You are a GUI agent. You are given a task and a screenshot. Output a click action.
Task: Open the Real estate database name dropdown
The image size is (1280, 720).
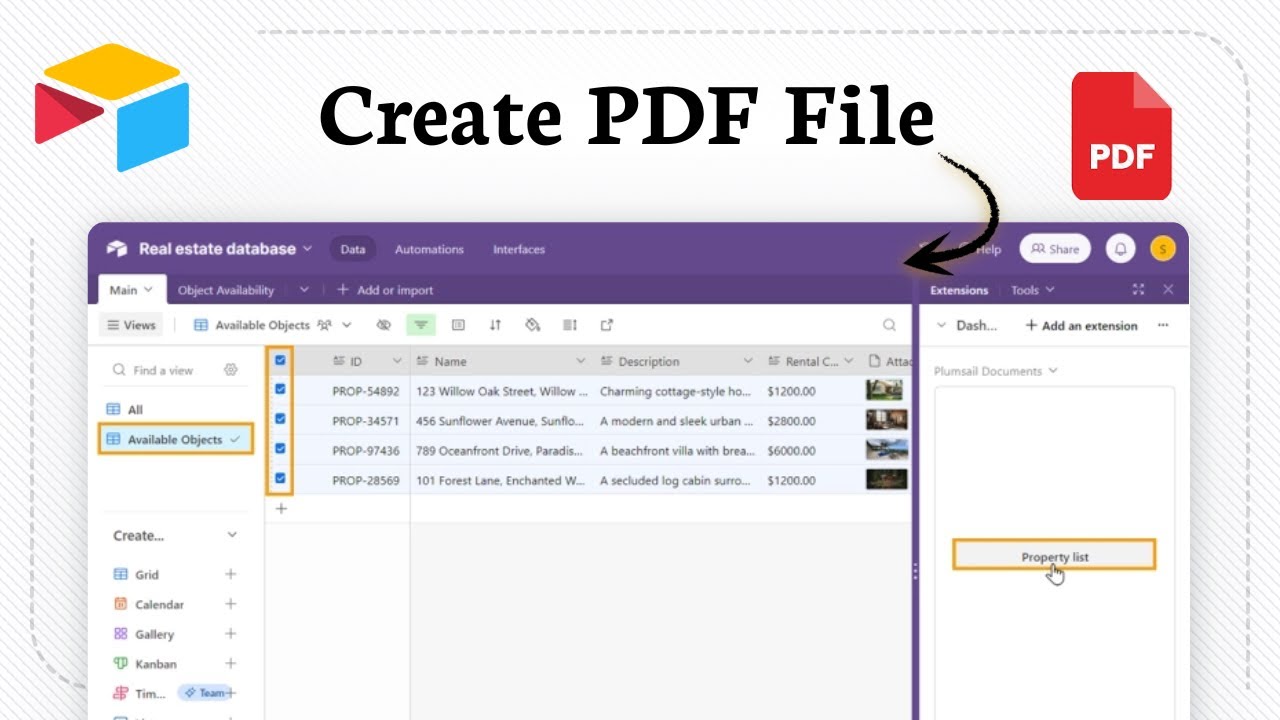307,249
